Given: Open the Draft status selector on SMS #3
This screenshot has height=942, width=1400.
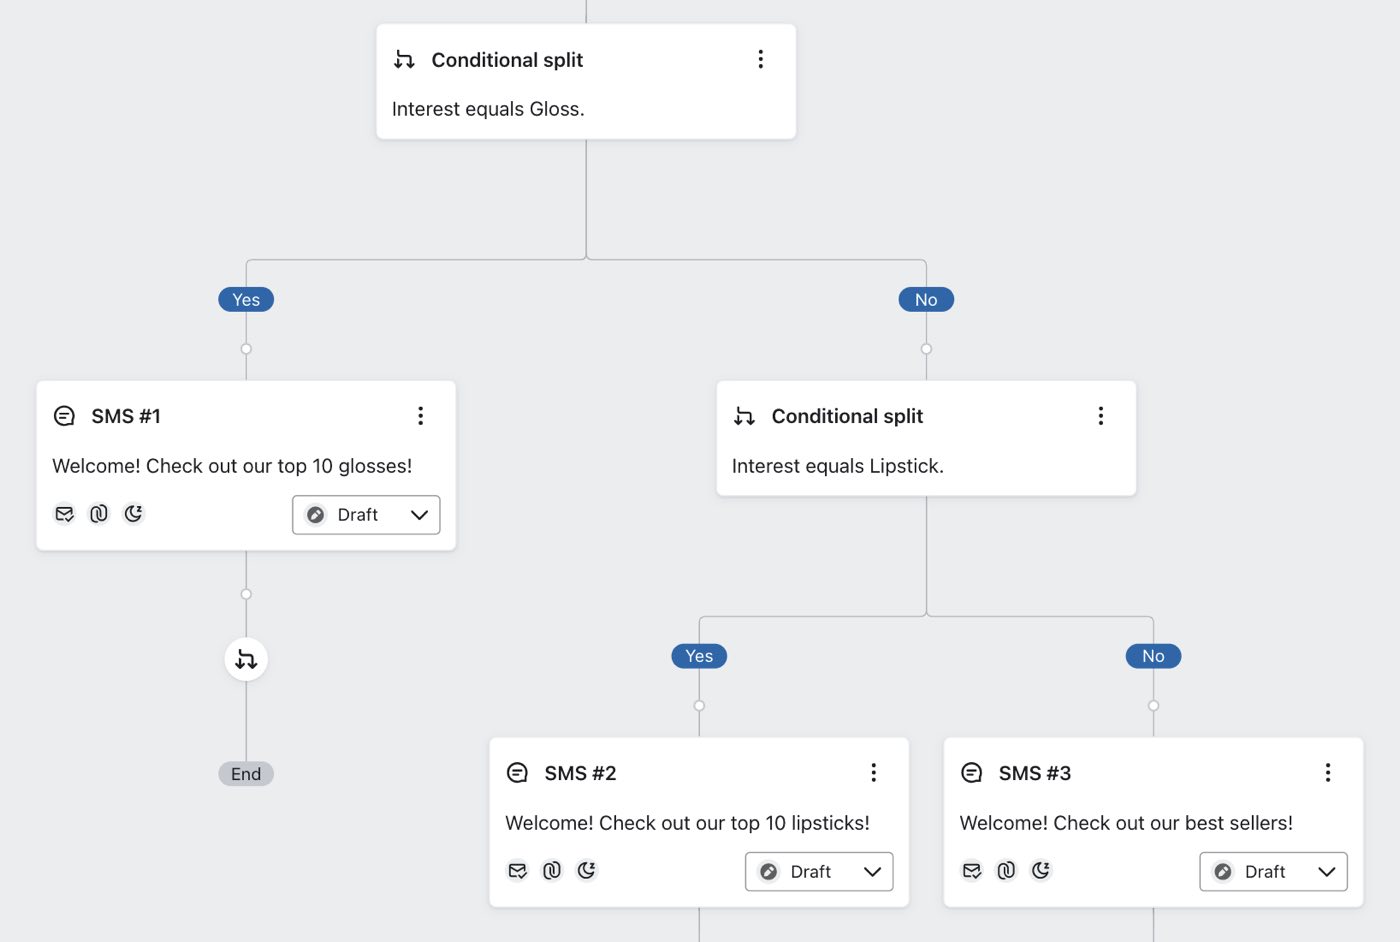Looking at the screenshot, I should point(1273,871).
